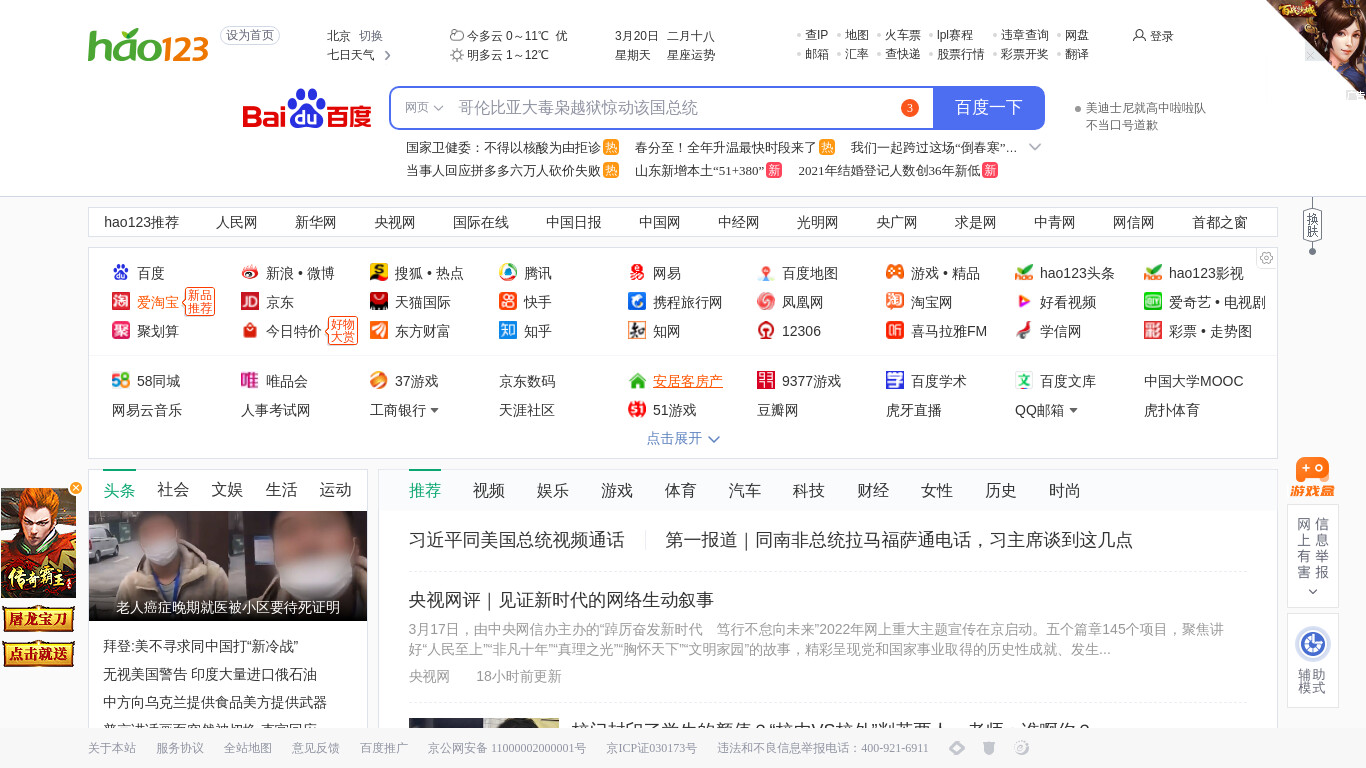
Task: Click the 游戏 gamepad icon
Action: pos(895,273)
